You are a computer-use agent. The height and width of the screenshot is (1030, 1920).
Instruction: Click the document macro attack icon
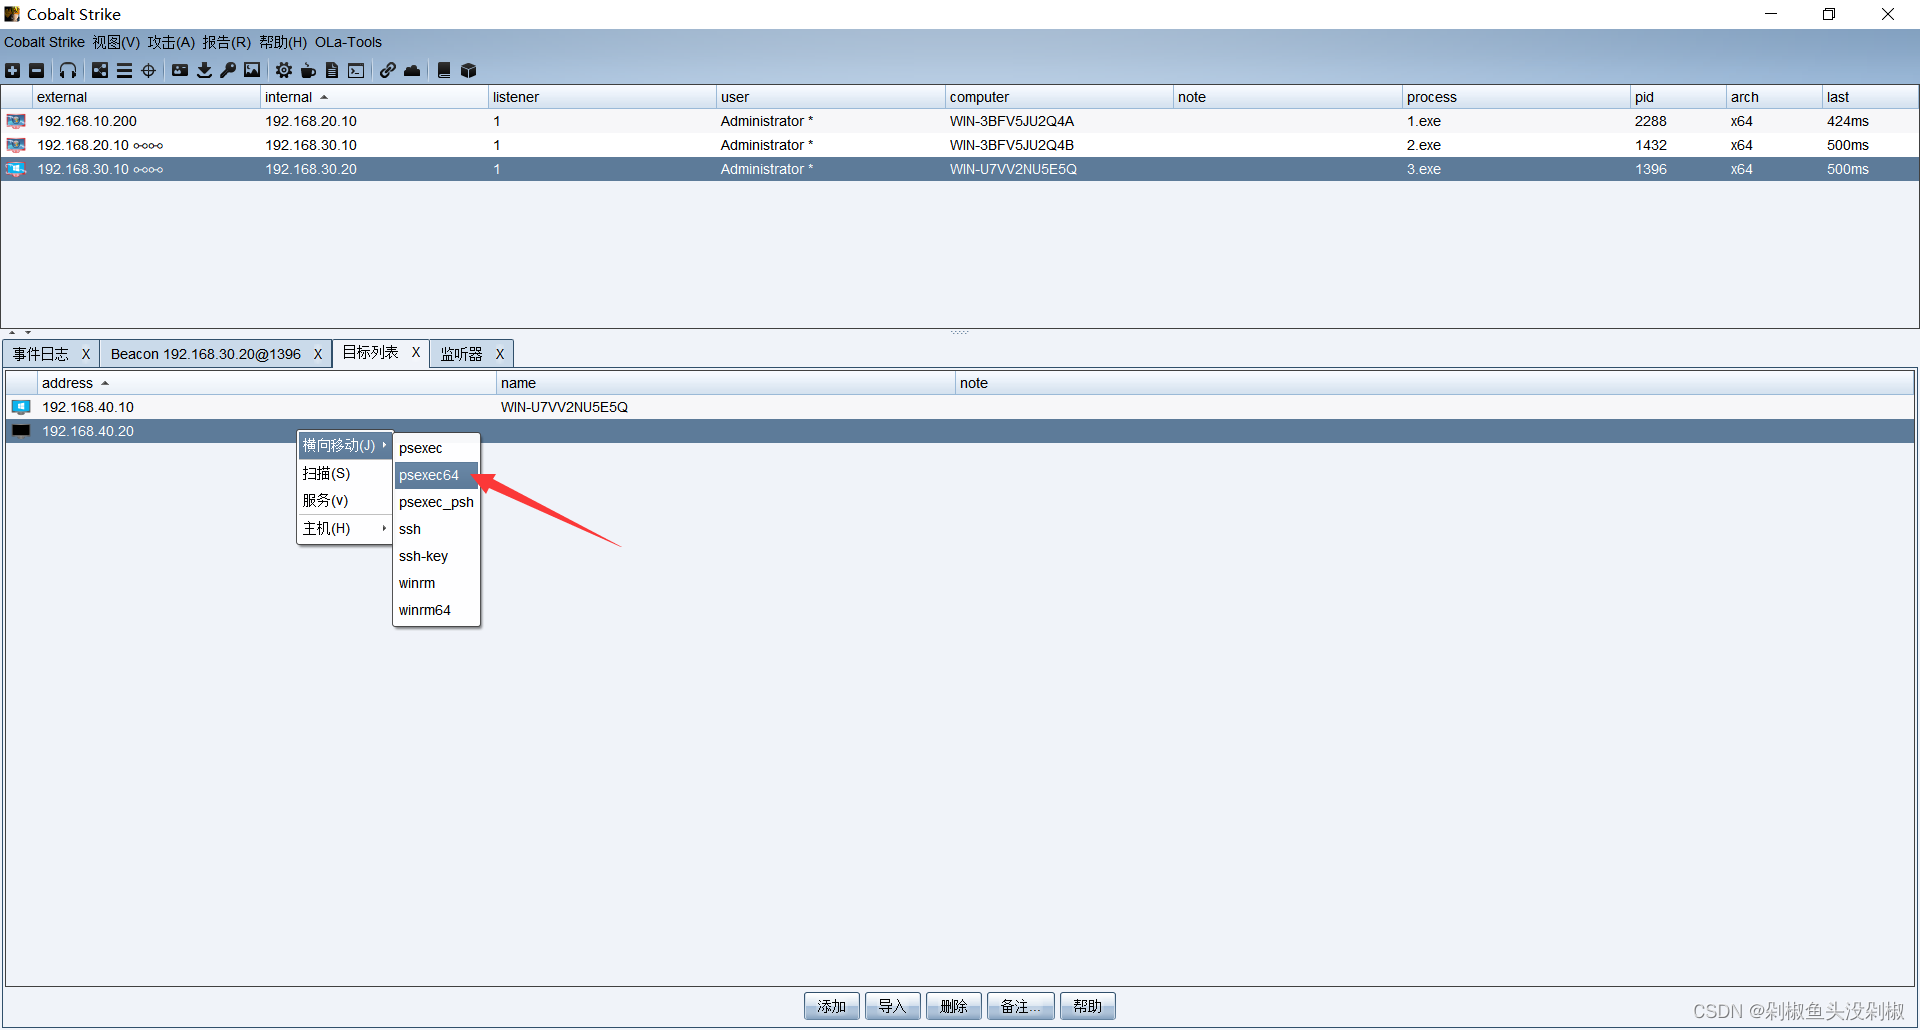tap(332, 70)
